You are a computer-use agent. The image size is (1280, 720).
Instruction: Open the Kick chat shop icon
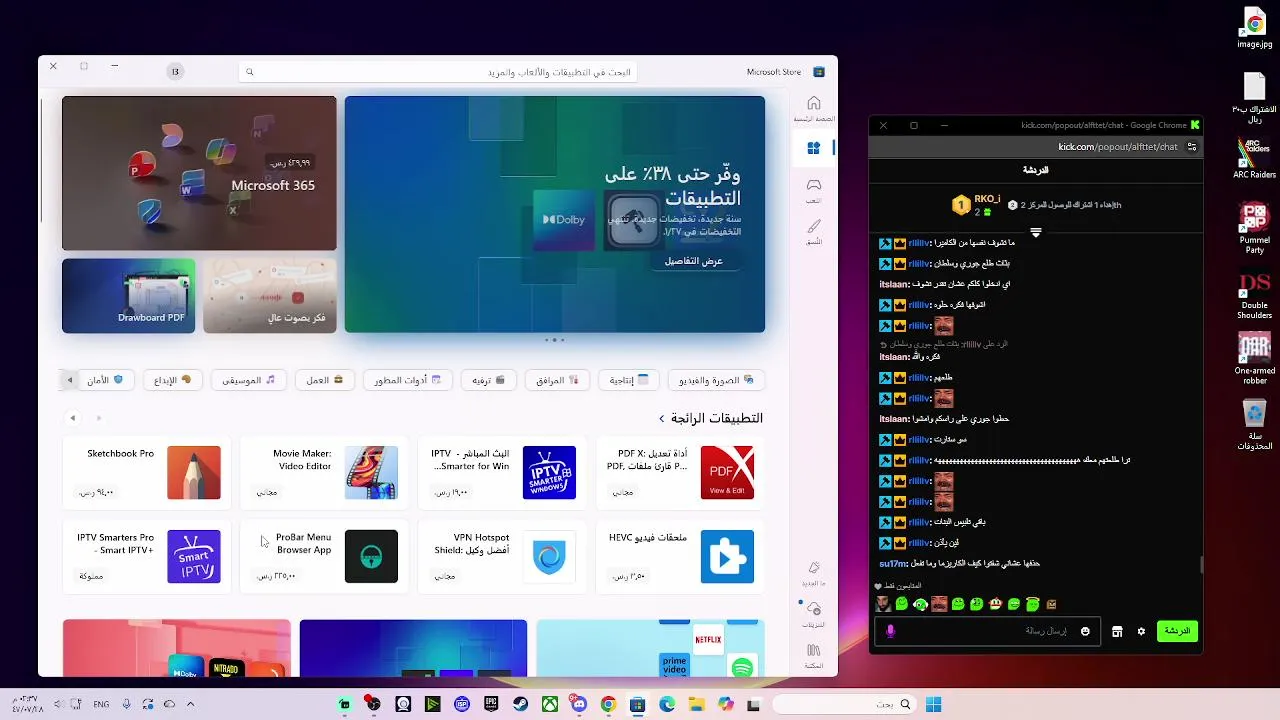click(x=1117, y=631)
